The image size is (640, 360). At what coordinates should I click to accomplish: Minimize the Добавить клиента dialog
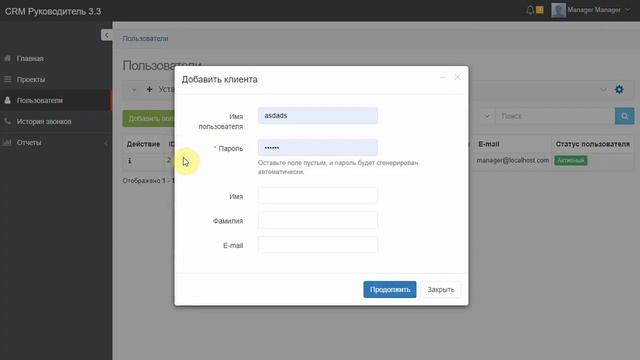click(x=443, y=77)
